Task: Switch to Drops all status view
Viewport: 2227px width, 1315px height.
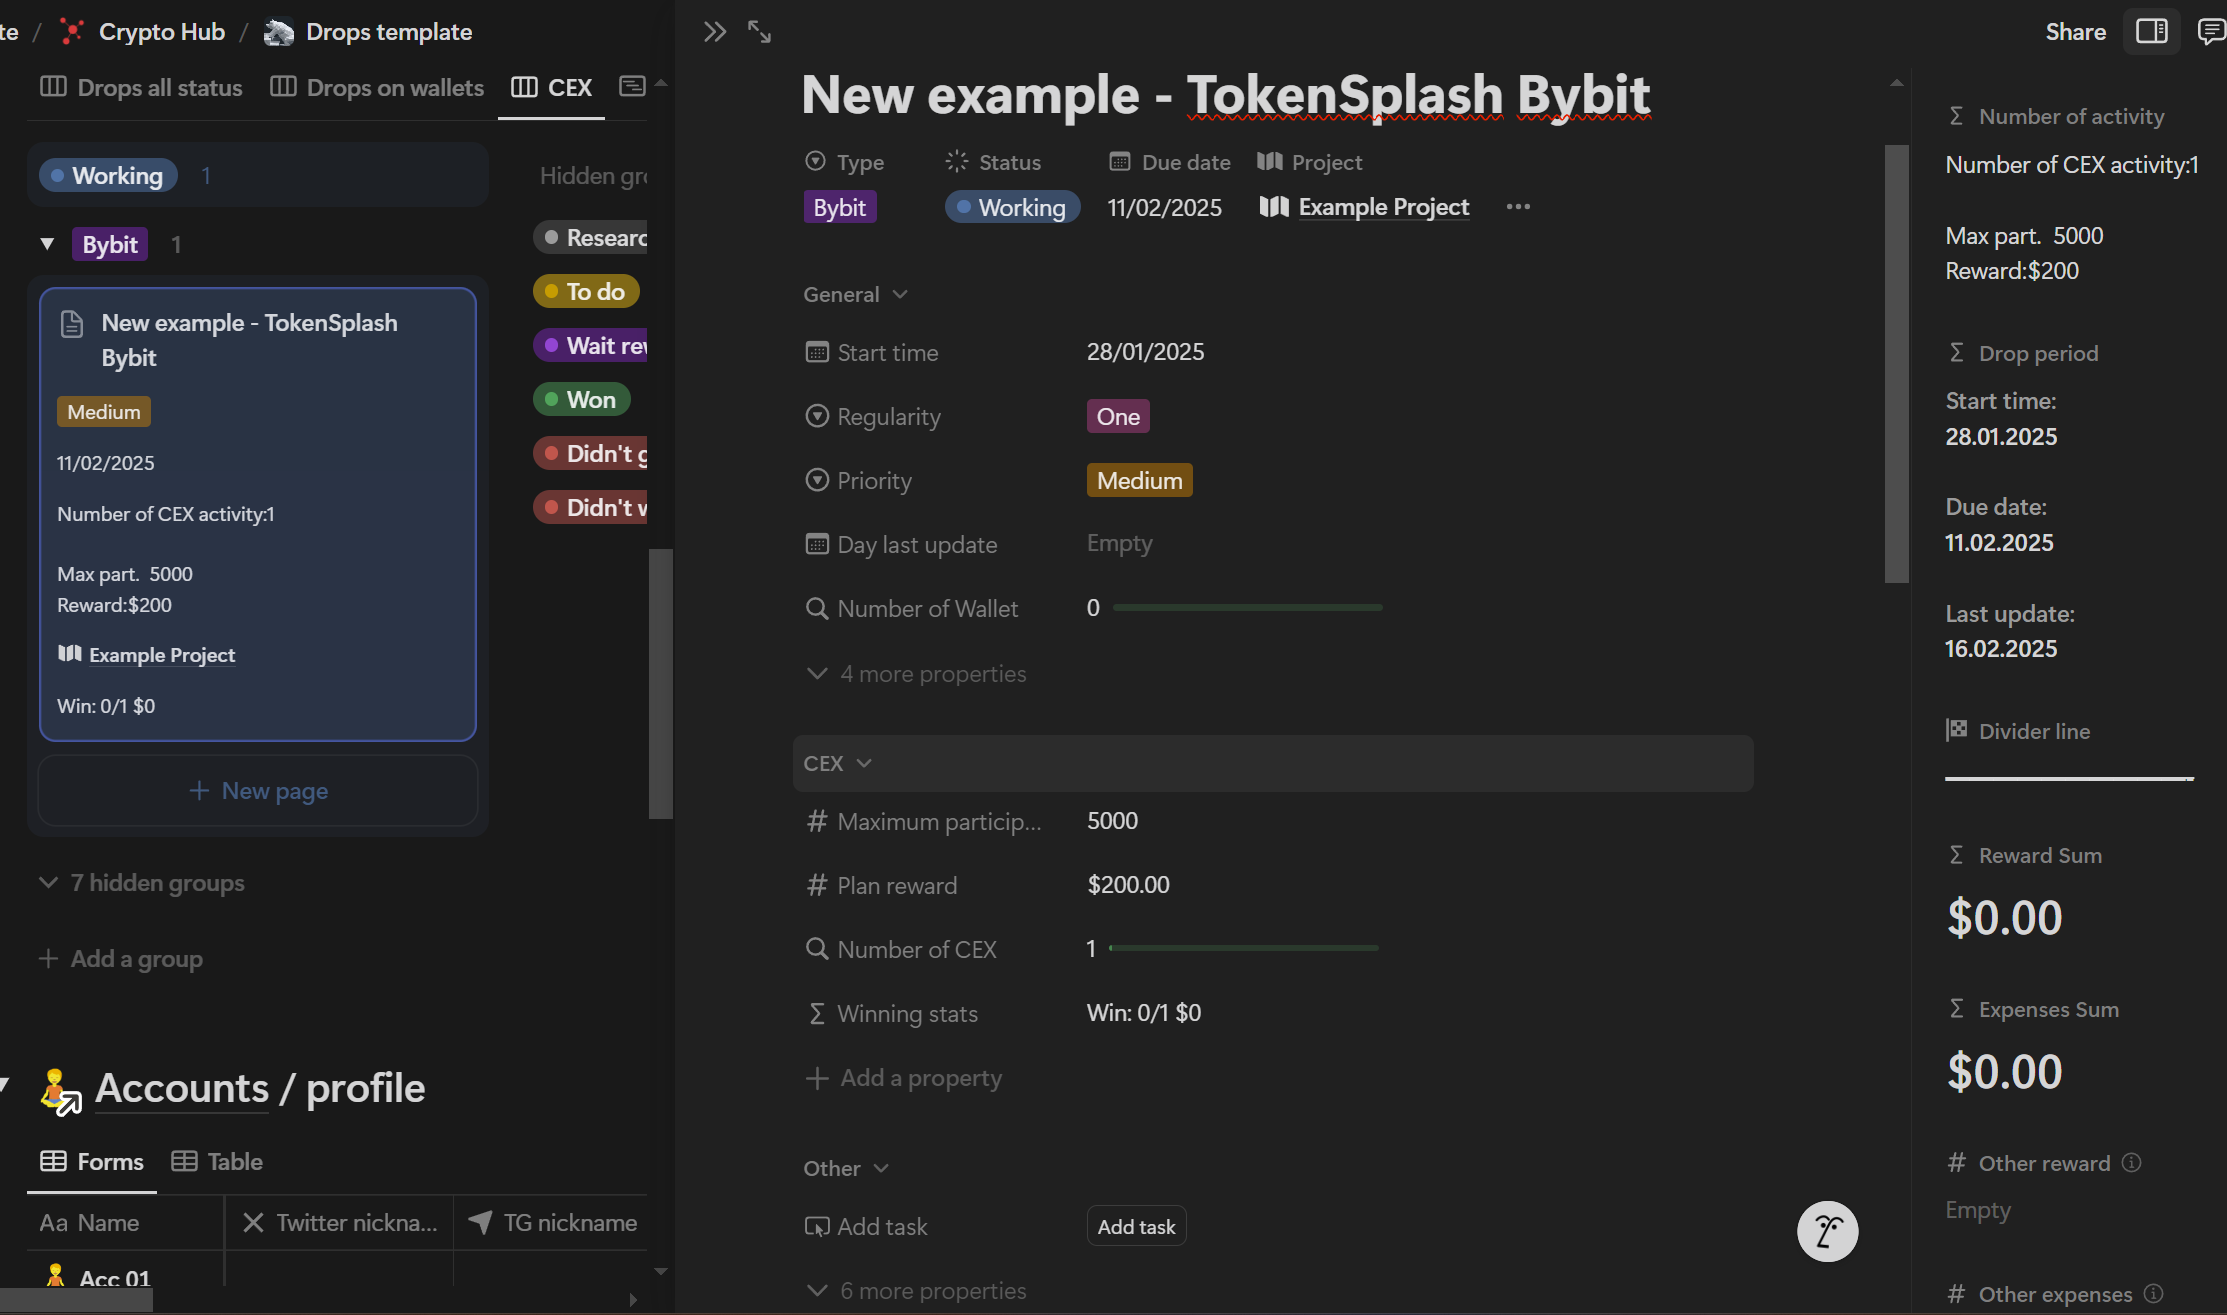Action: [141, 87]
